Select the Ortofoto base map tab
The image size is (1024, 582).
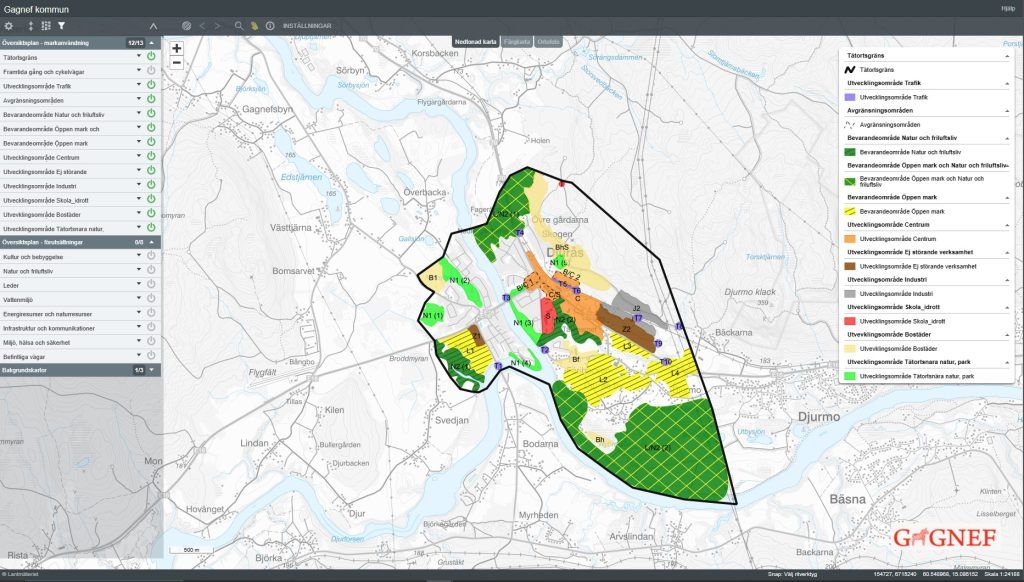tap(548, 42)
